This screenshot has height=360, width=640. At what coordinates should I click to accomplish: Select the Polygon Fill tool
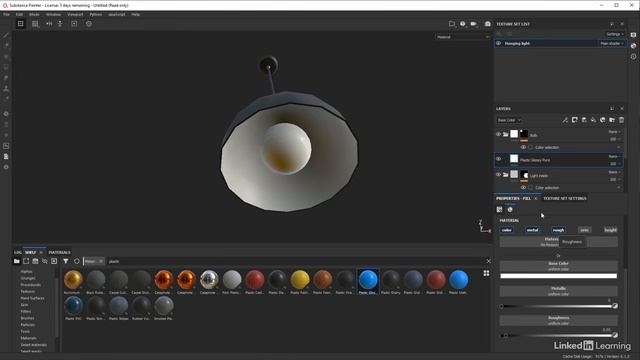point(6,67)
